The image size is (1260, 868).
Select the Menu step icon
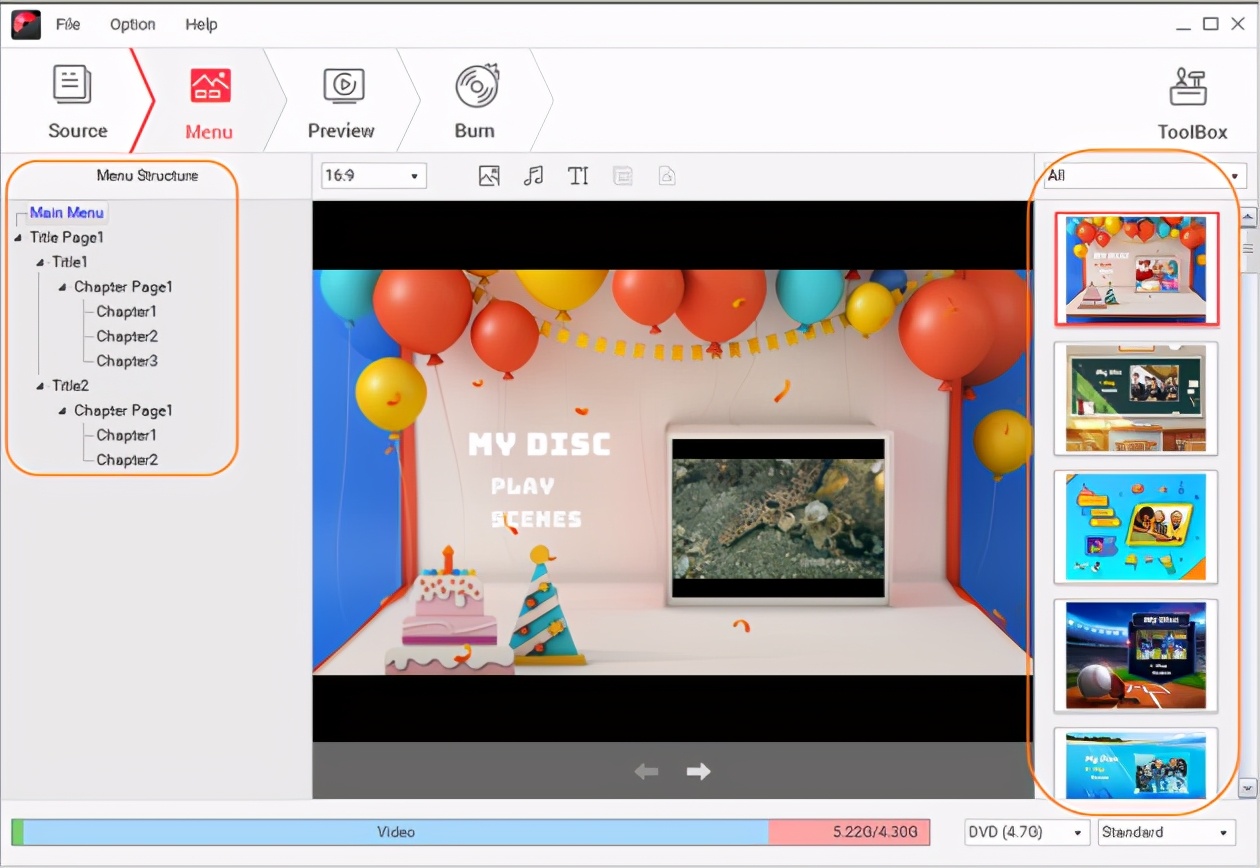coord(208,99)
